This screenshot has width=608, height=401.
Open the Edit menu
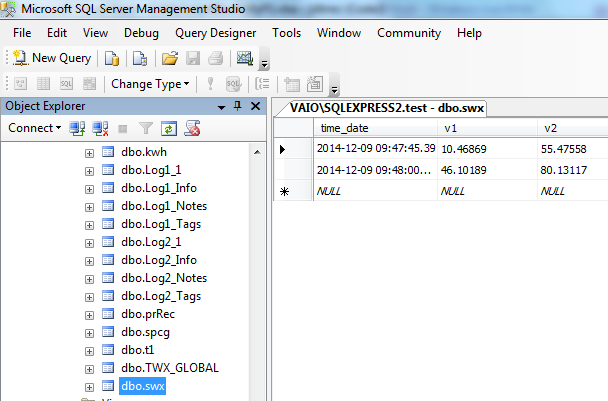coord(57,33)
